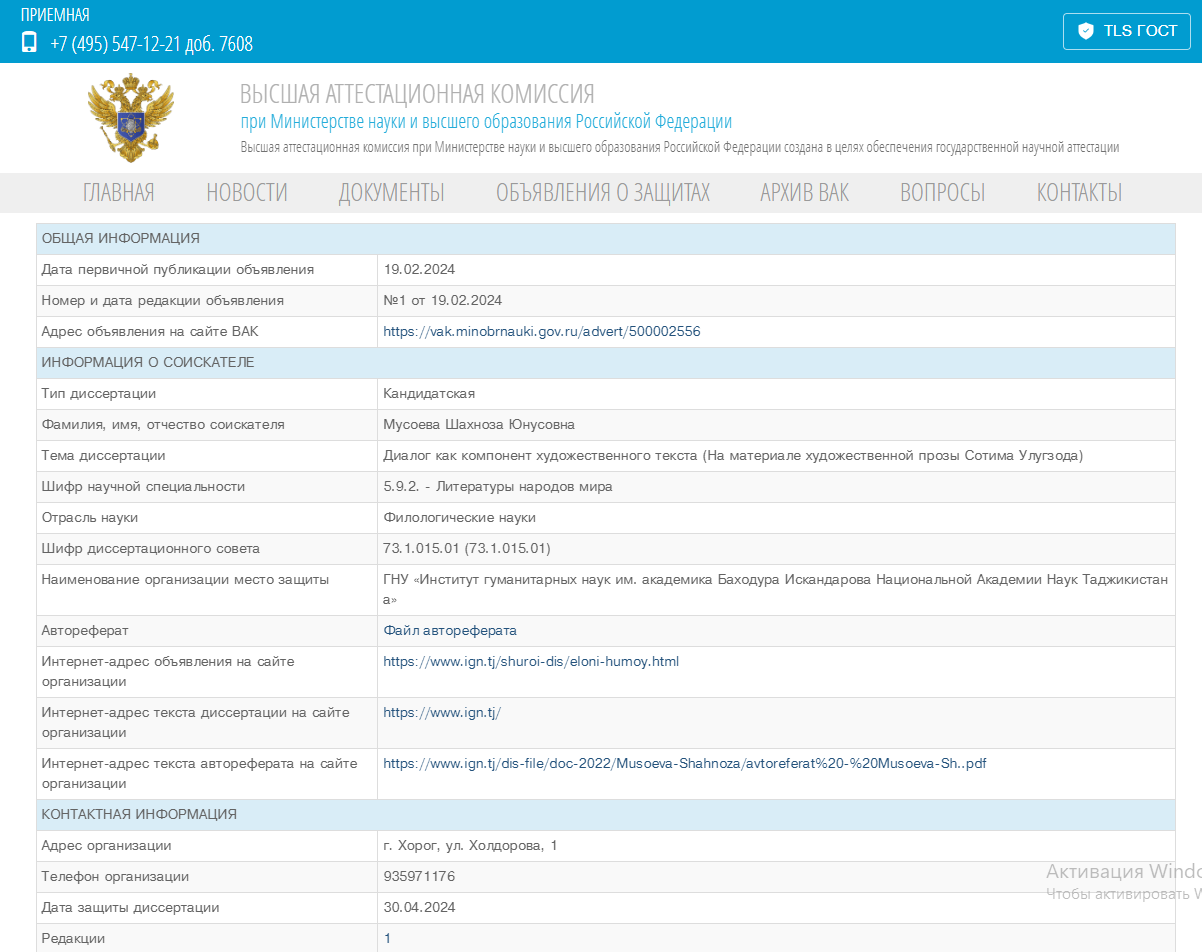Open the ГЛАВНАЯ menu item
The image size is (1202, 952).
pos(119,192)
